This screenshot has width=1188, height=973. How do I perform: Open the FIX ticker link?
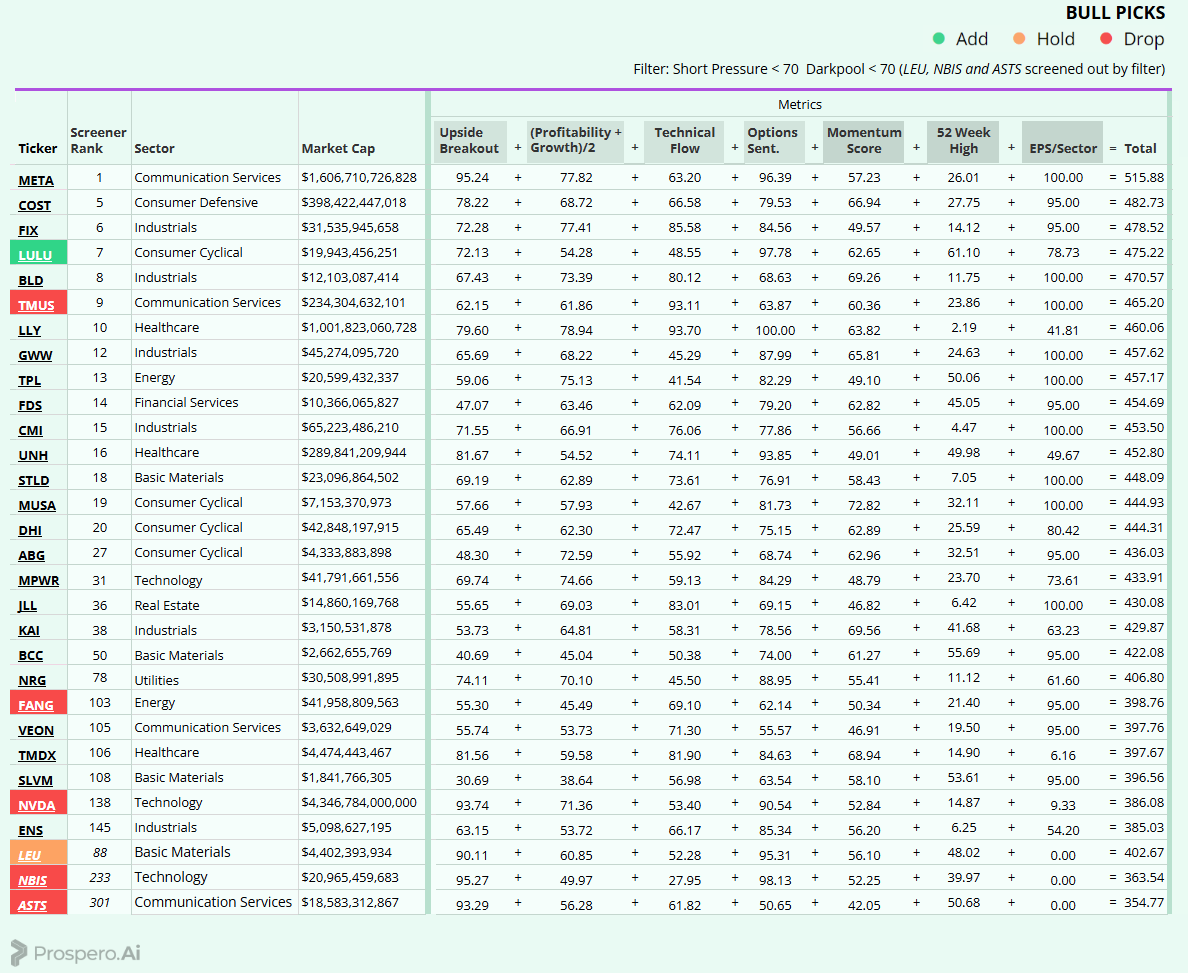(28, 230)
